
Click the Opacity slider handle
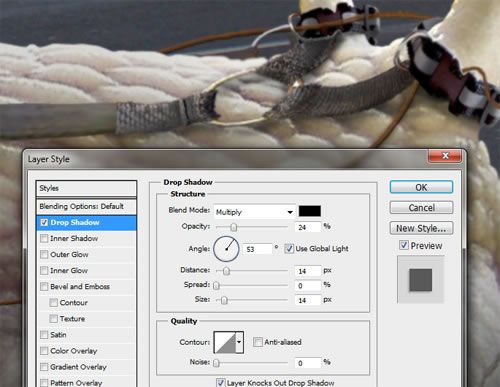234,227
